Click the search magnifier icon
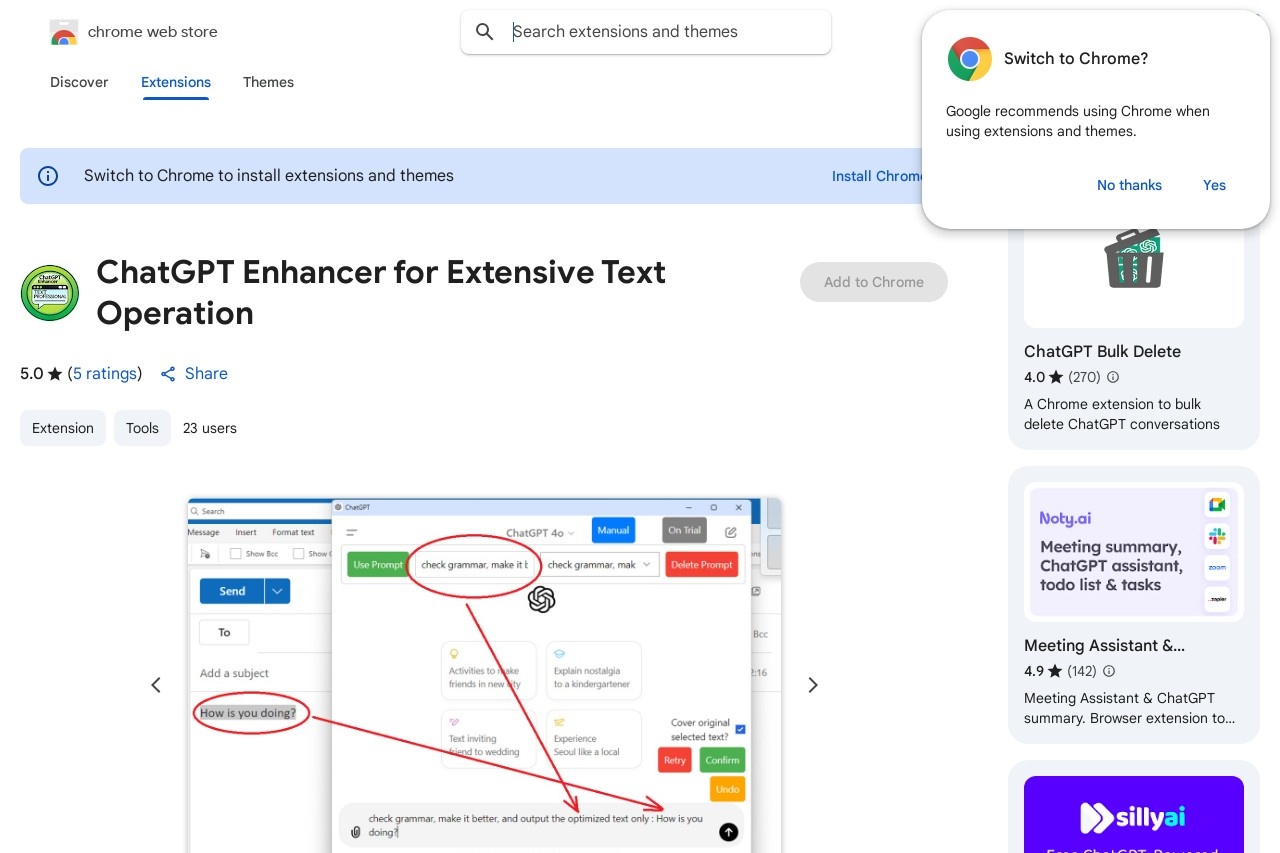The image size is (1280, 853). (485, 32)
